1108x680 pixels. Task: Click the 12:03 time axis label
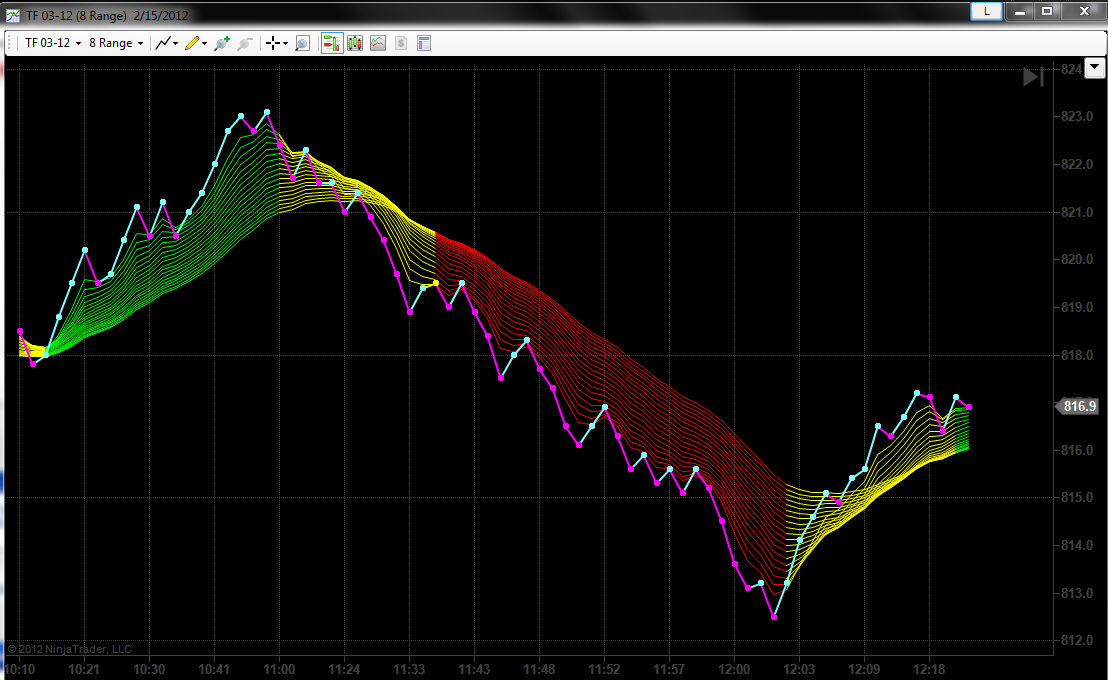(x=799, y=669)
